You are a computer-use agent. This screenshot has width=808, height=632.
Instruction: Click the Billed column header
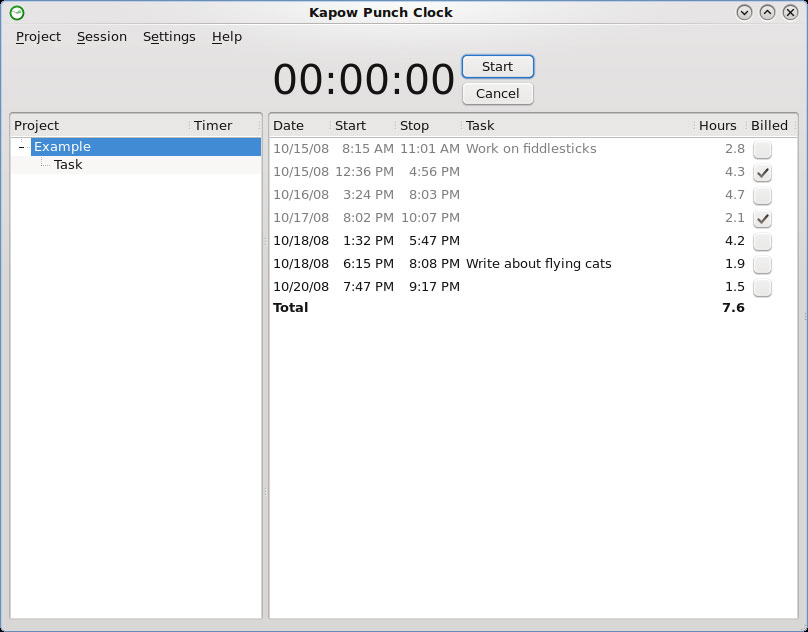pyautogui.click(x=771, y=125)
